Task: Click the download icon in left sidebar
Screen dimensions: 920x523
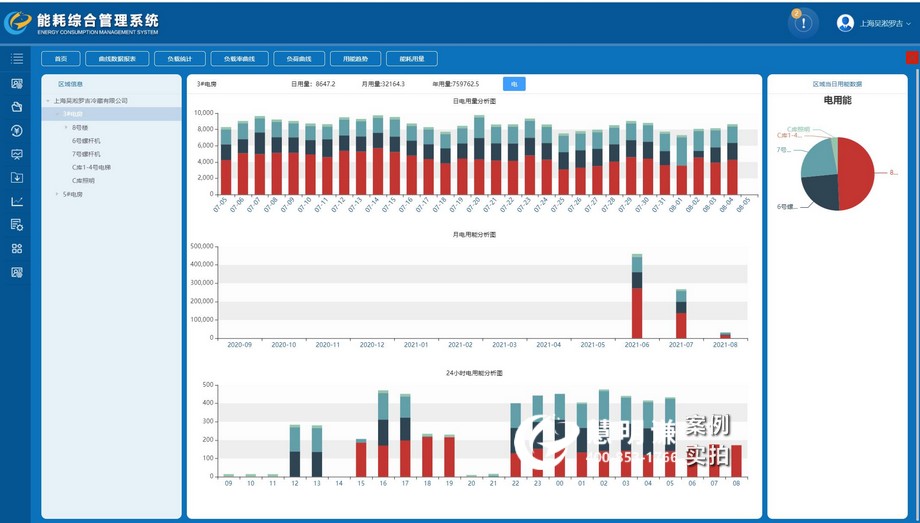Action: (17, 177)
